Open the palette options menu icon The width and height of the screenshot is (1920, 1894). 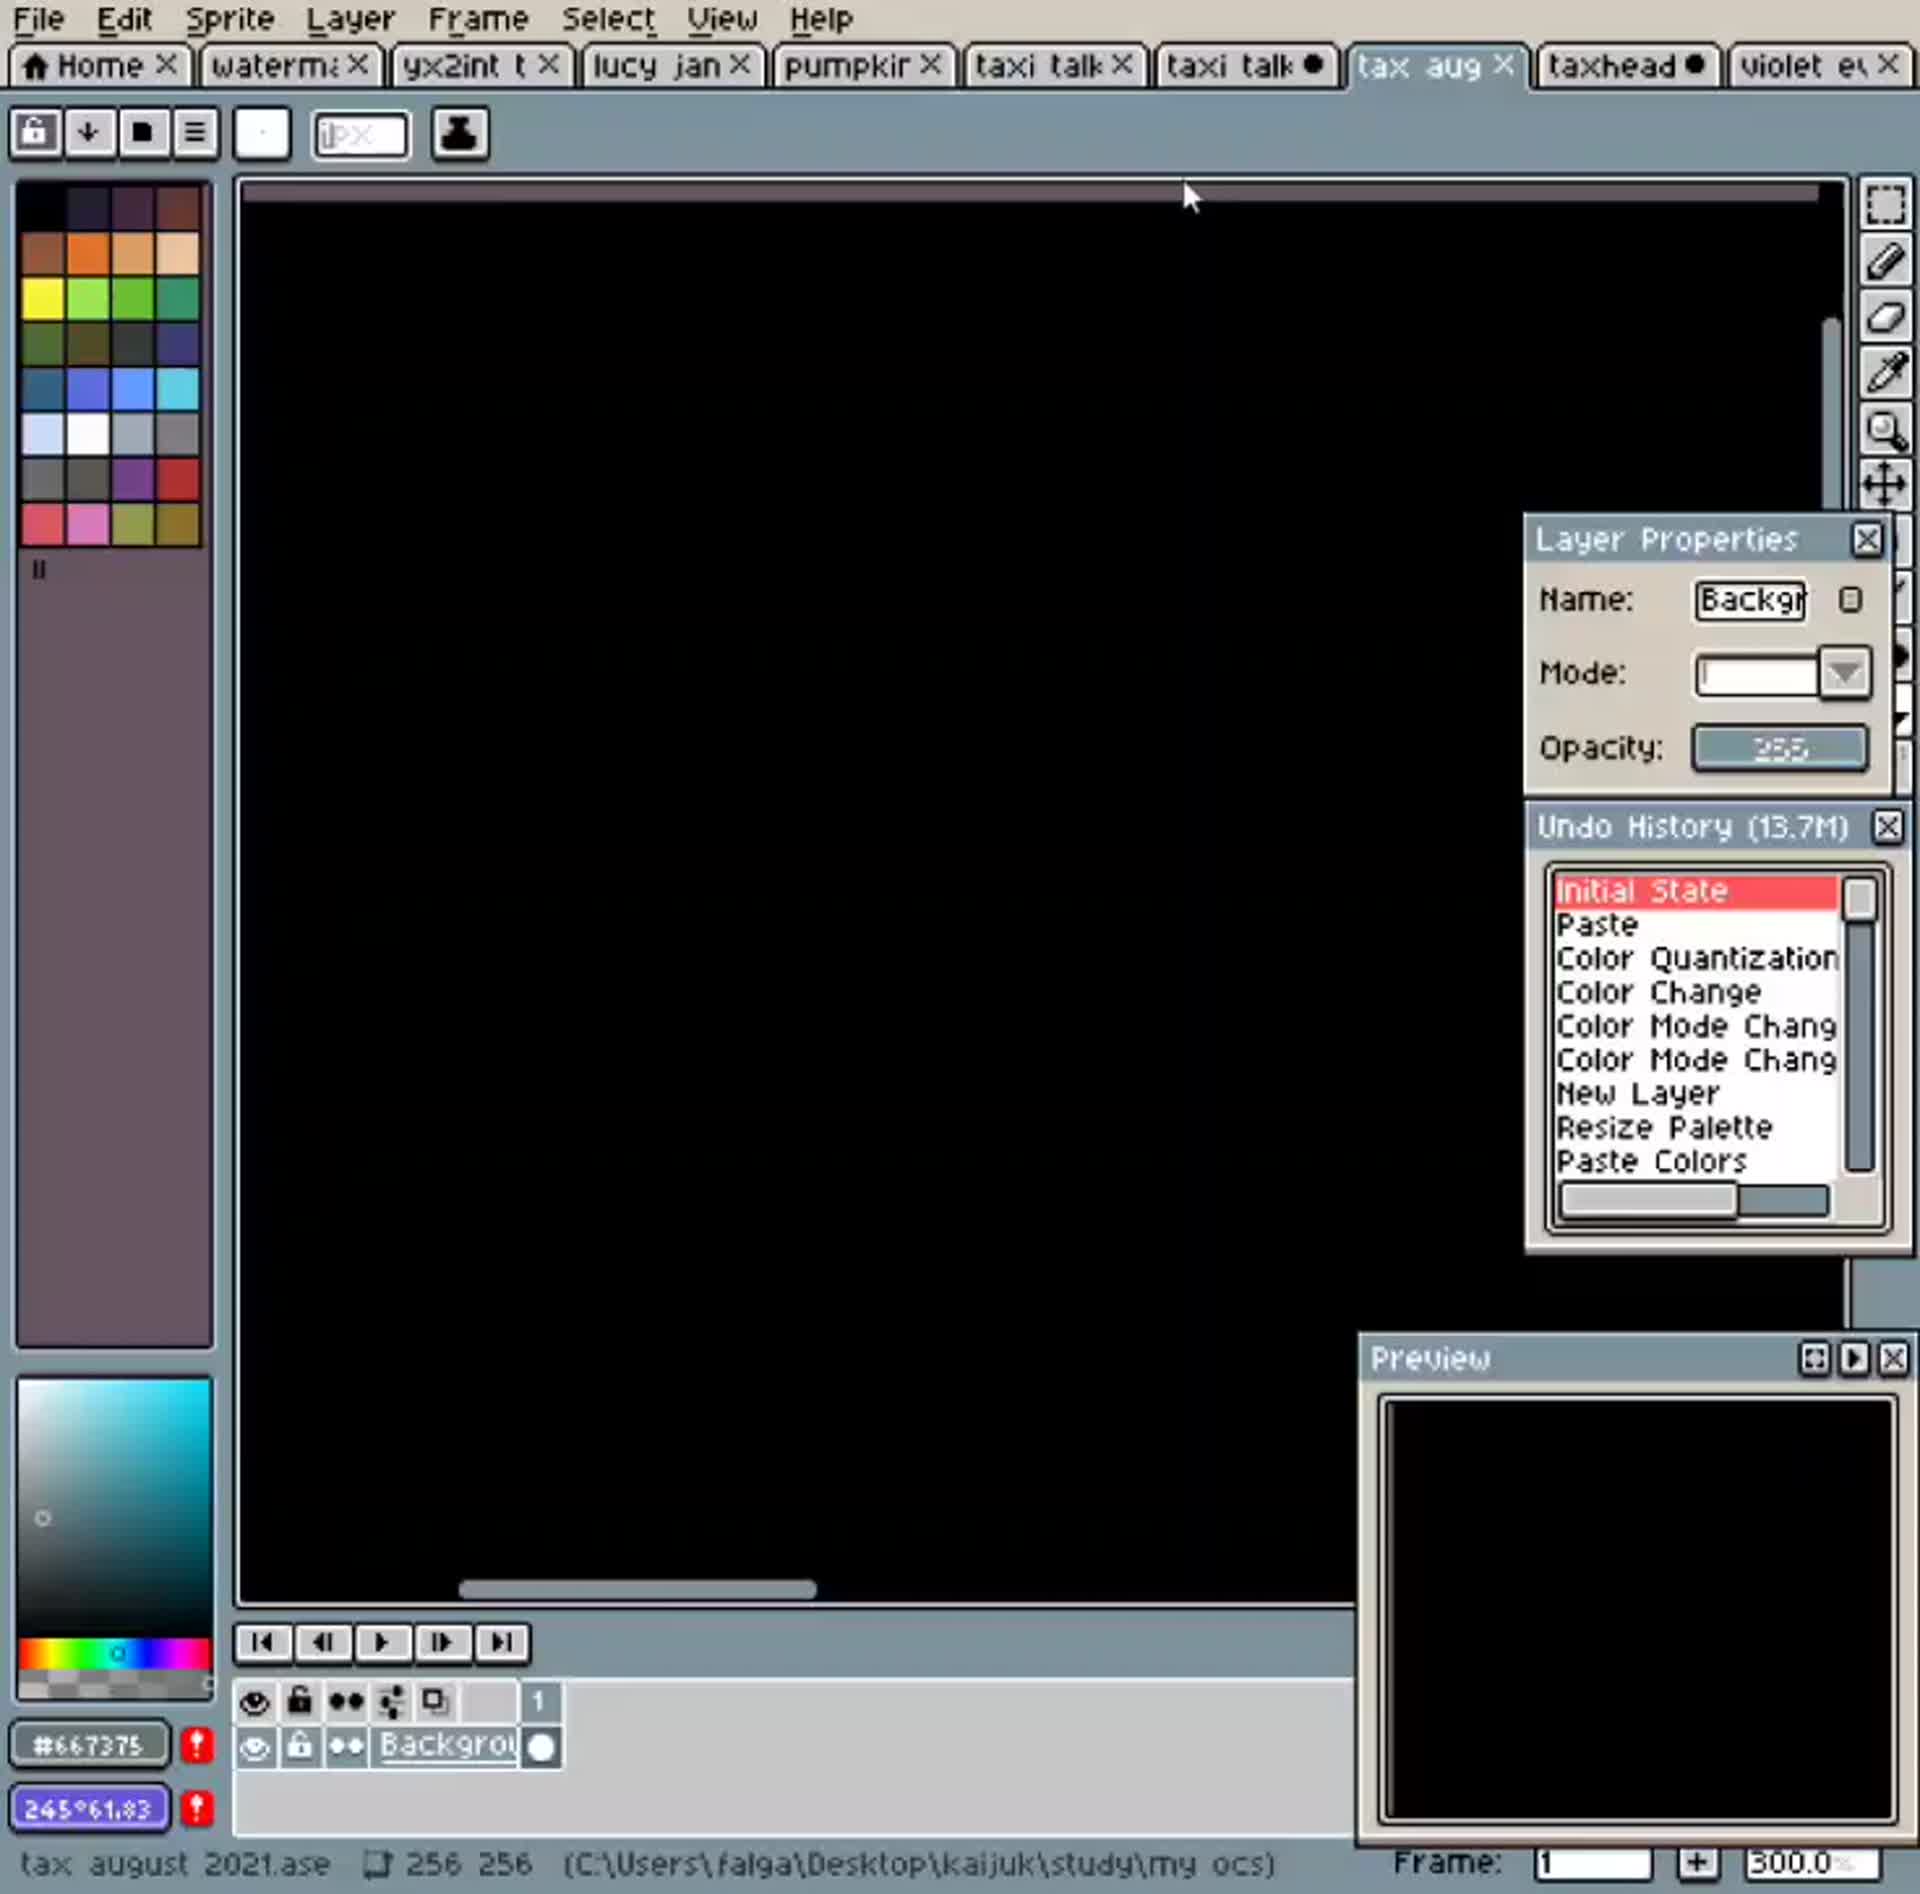tap(195, 132)
